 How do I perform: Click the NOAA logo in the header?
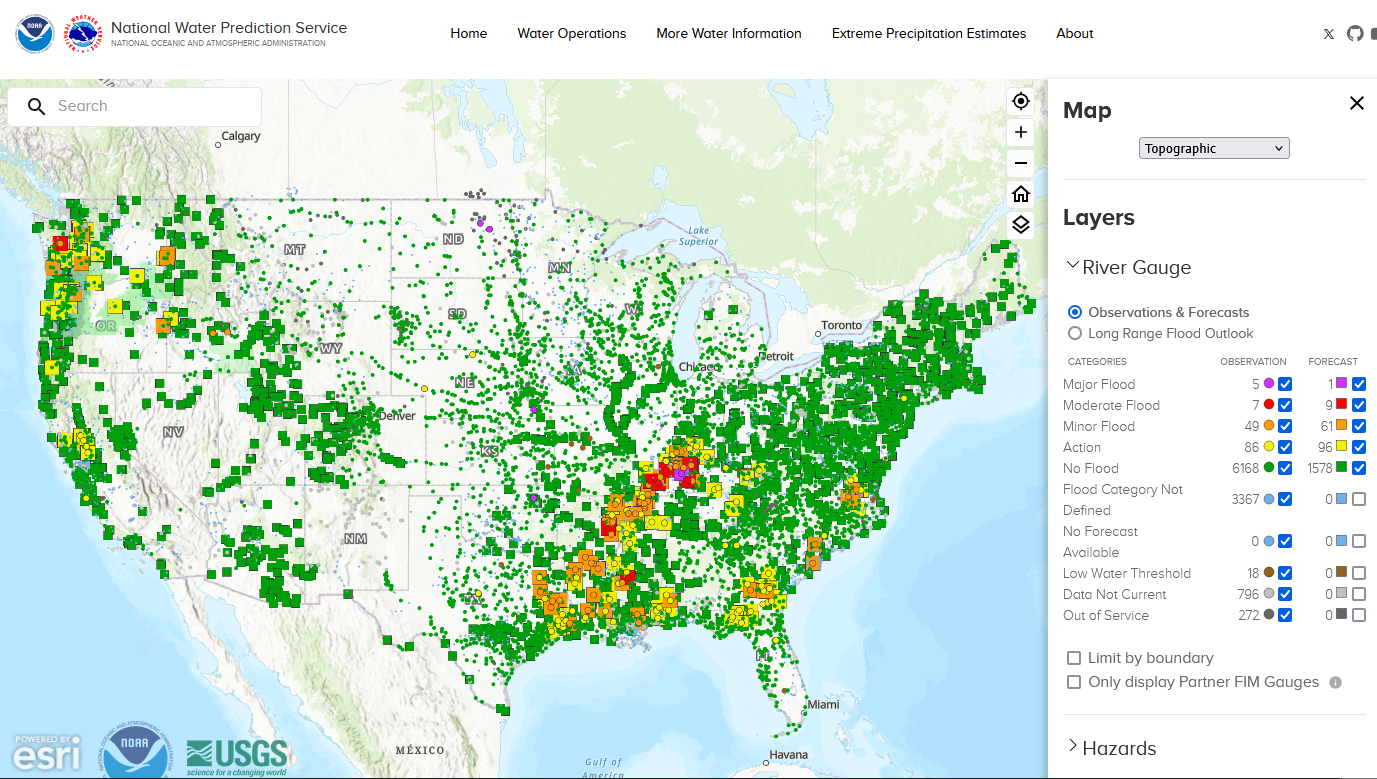35,34
